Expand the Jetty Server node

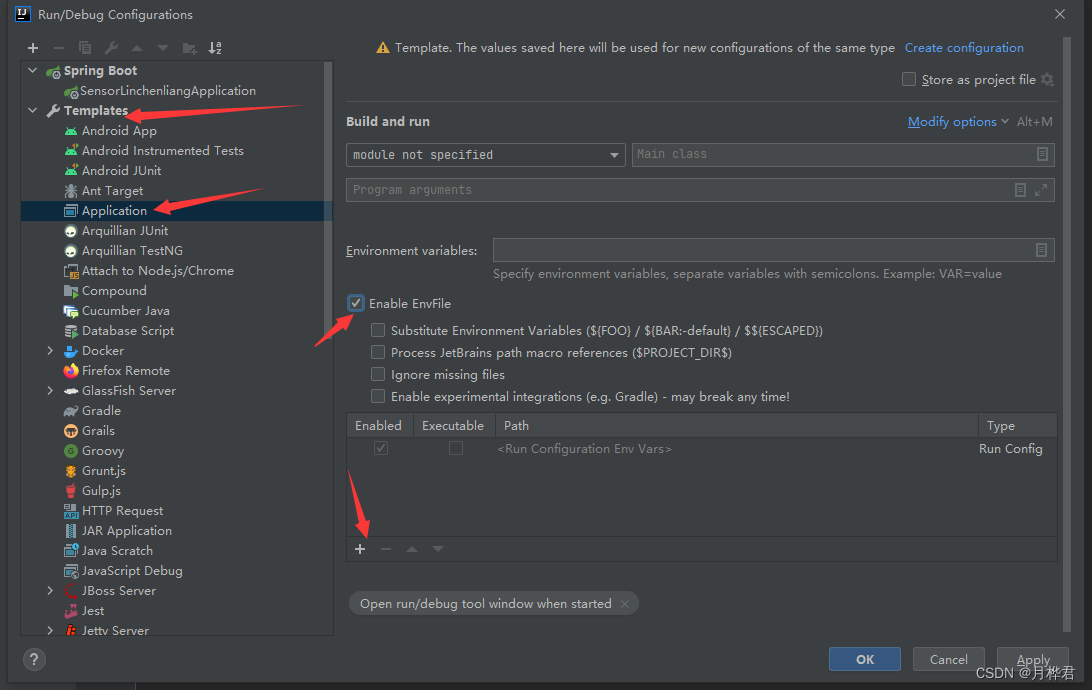click(50, 630)
